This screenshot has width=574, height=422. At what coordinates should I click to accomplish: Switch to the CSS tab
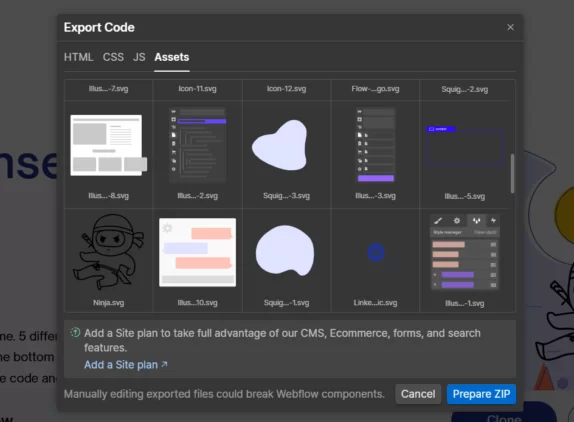pyautogui.click(x=113, y=57)
